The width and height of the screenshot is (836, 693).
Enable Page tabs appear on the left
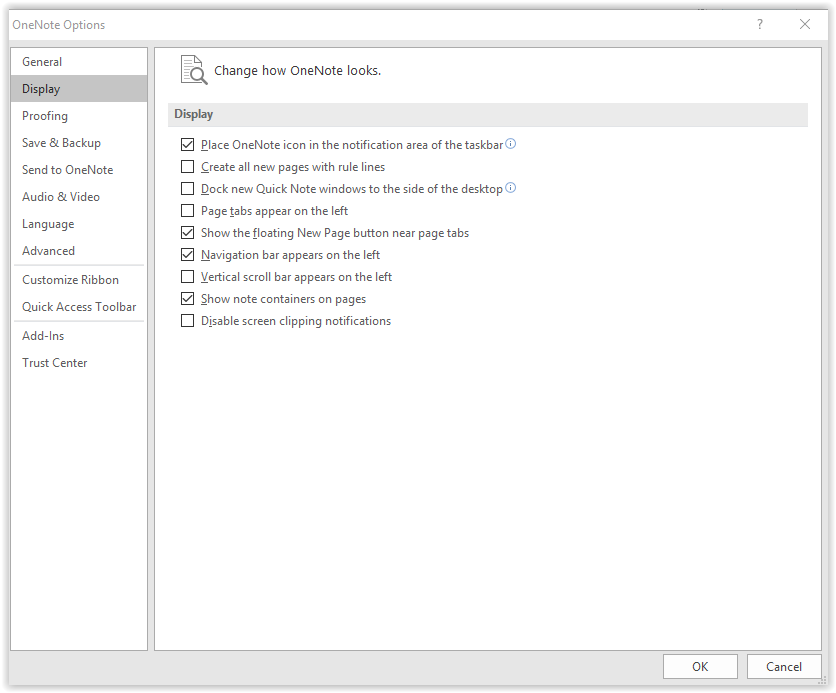[188, 211]
